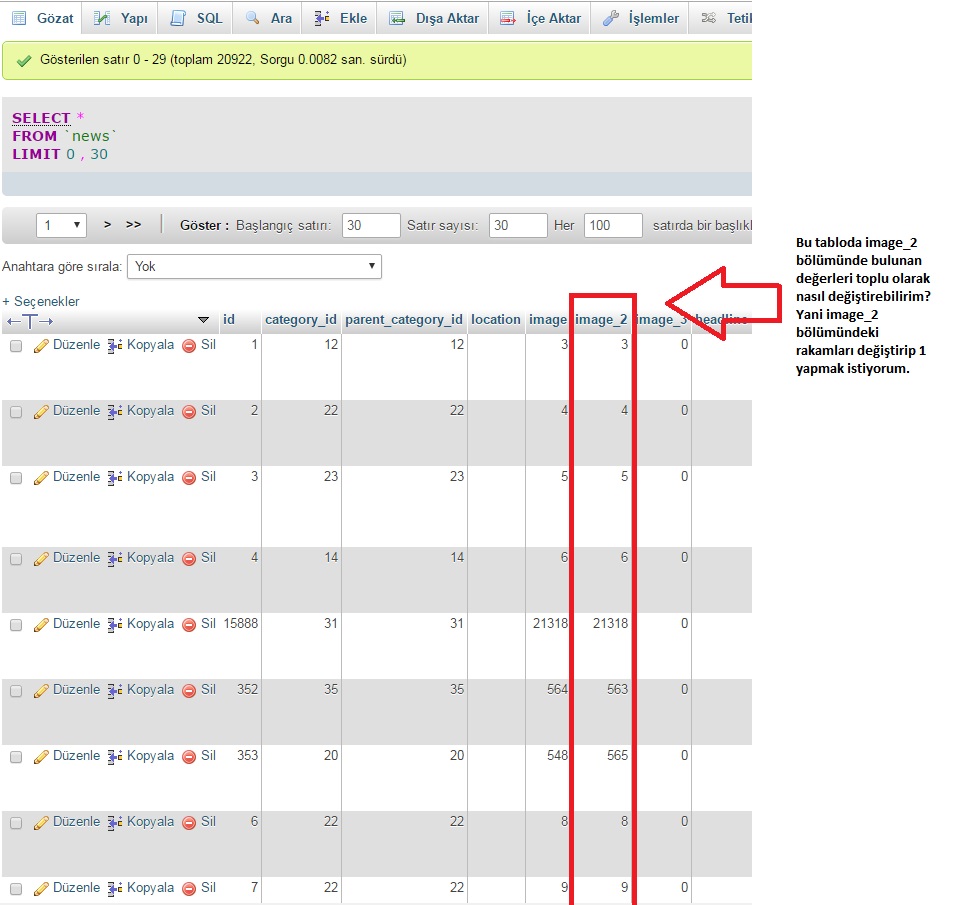Sort by the id column header

tap(228, 319)
